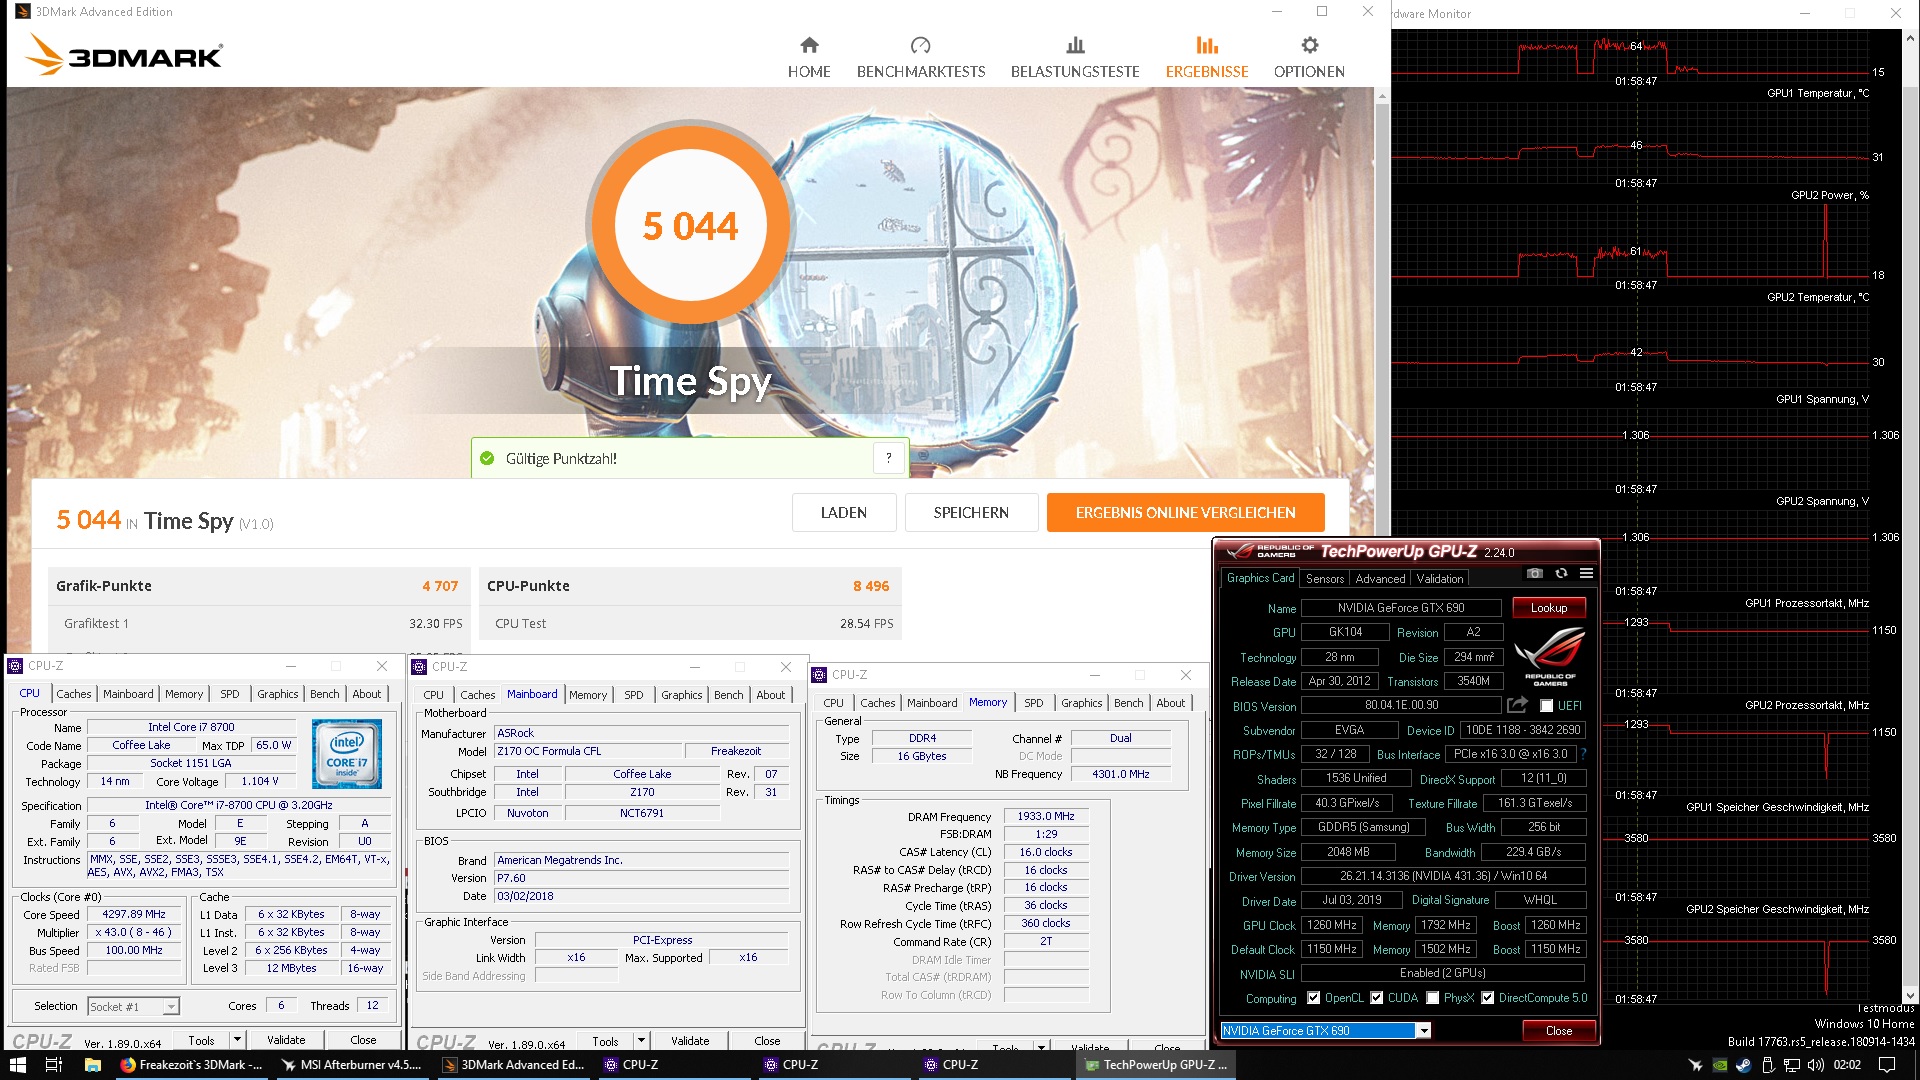Open Task View on the taskbar
Viewport: 1920px width, 1080px height.
tap(54, 1065)
